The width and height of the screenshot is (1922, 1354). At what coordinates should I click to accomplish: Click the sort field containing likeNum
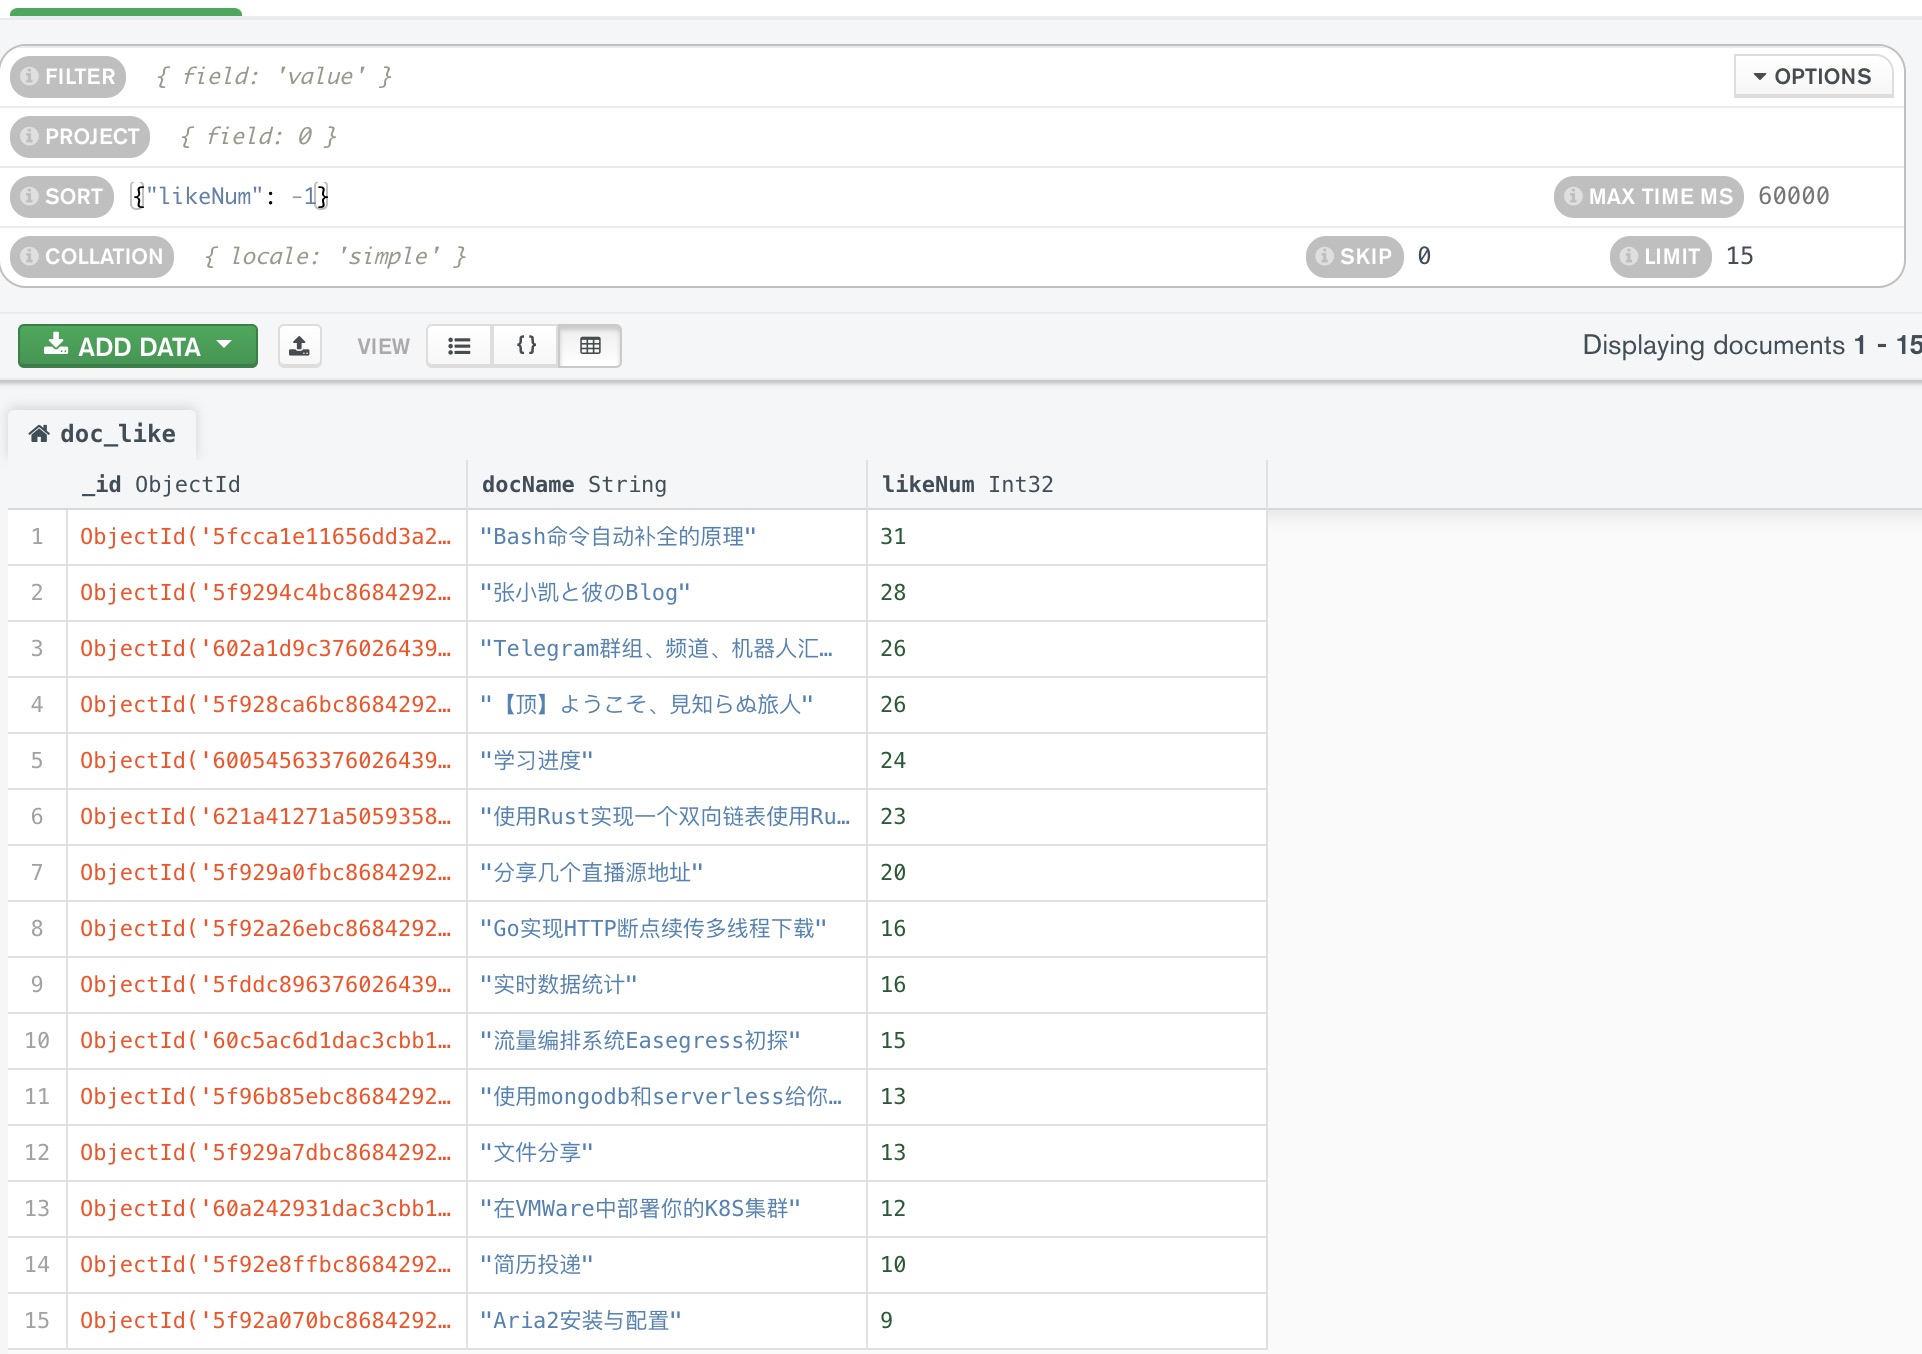pos(835,197)
